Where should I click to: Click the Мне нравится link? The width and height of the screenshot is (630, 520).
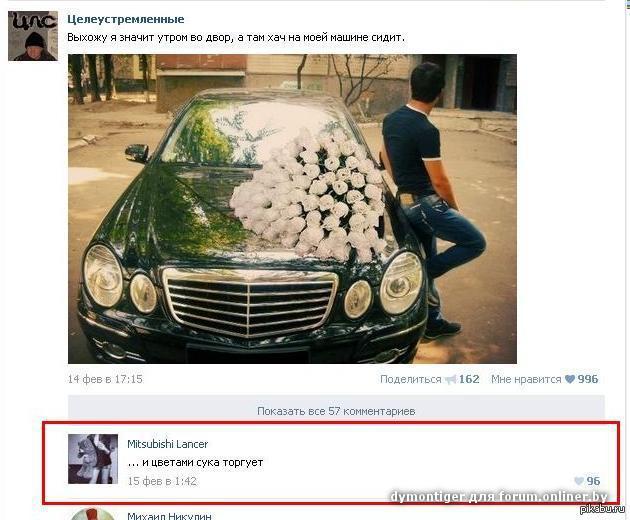pyautogui.click(x=526, y=379)
